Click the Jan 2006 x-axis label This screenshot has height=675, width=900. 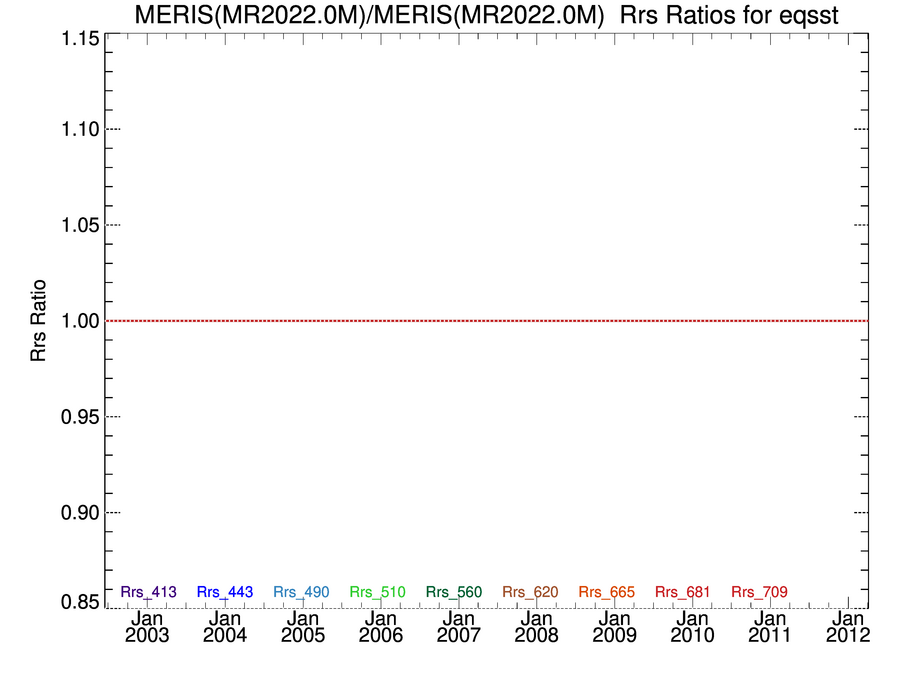(x=381, y=627)
